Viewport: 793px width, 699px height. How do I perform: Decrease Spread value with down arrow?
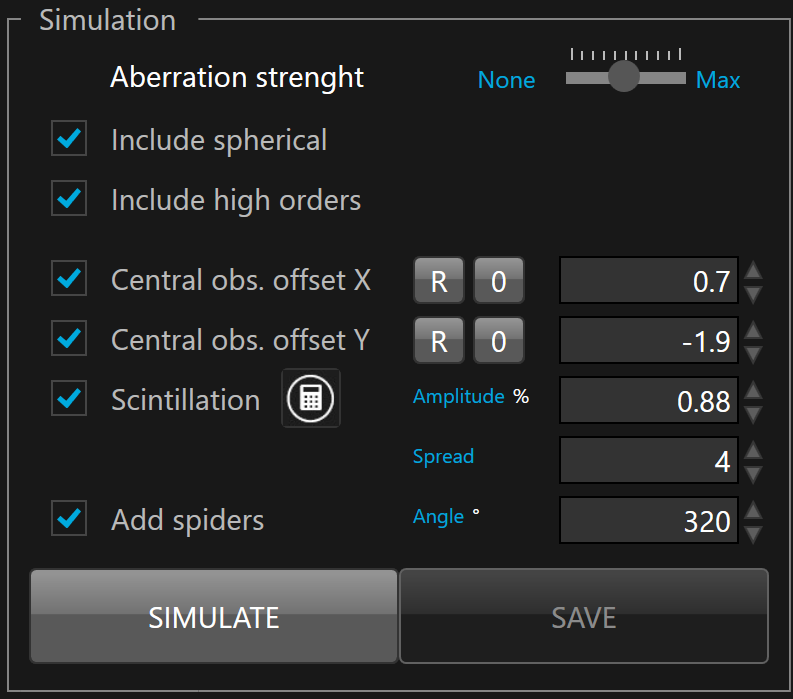coord(753,473)
